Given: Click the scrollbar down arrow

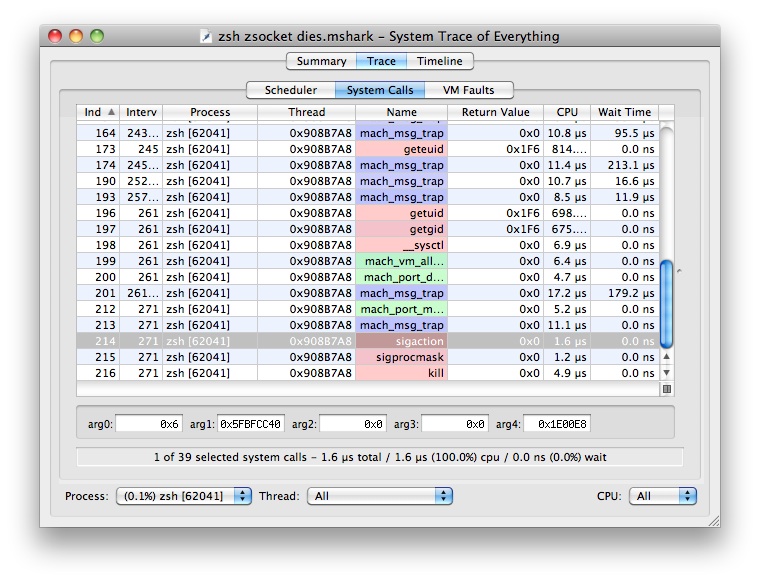Looking at the screenshot, I should [666, 373].
